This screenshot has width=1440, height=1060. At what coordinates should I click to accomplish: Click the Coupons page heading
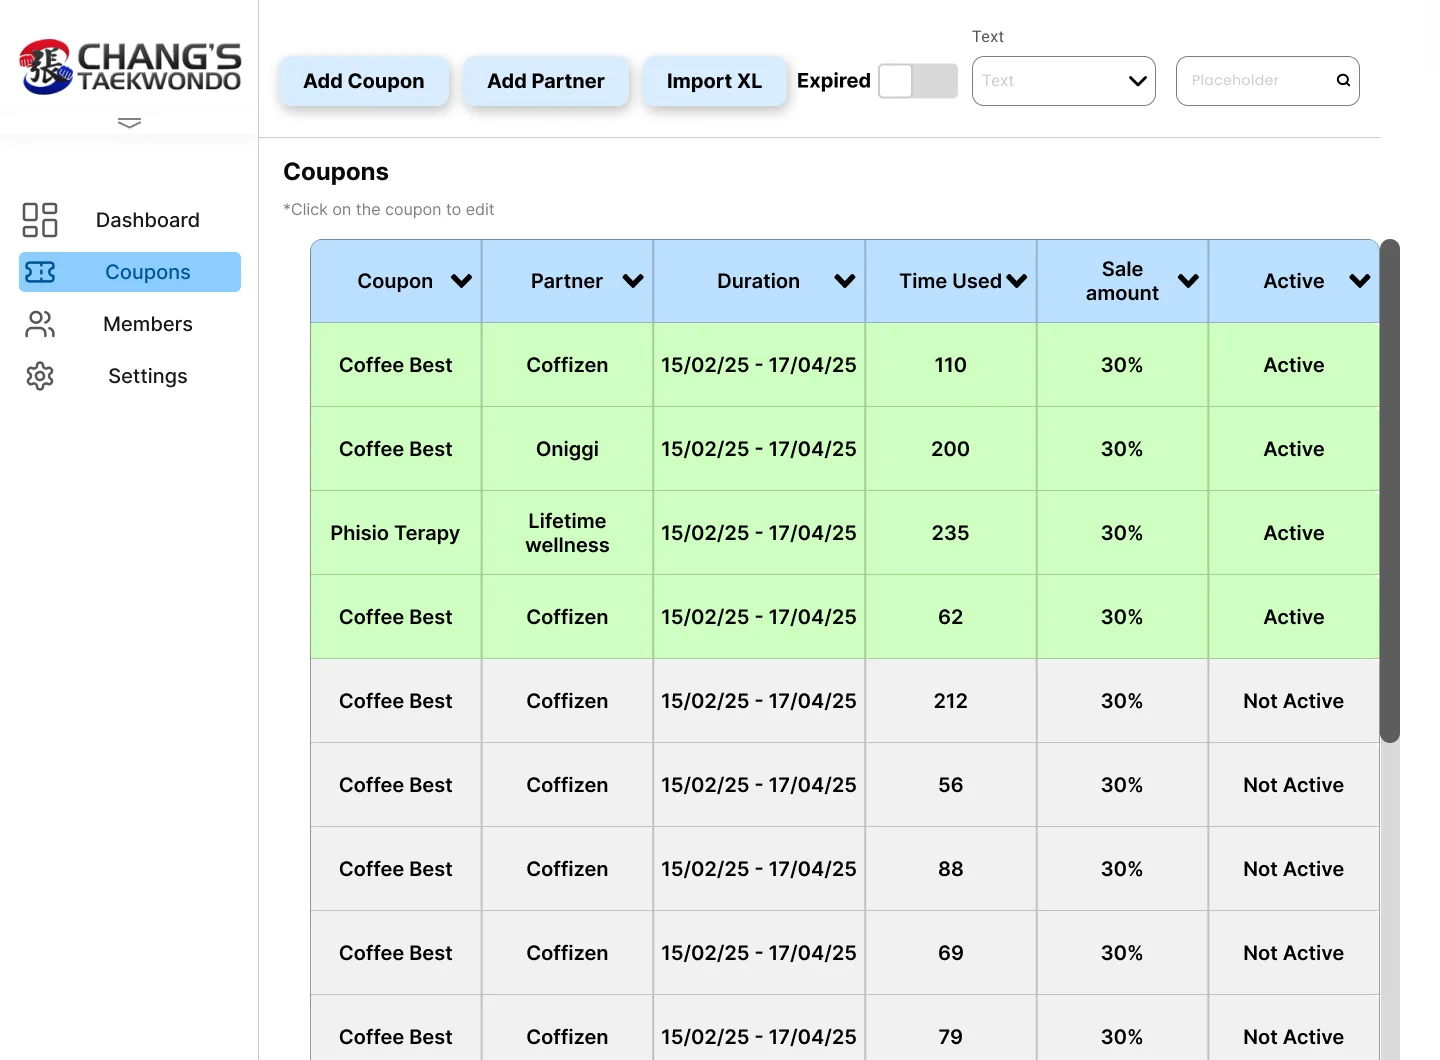click(336, 172)
